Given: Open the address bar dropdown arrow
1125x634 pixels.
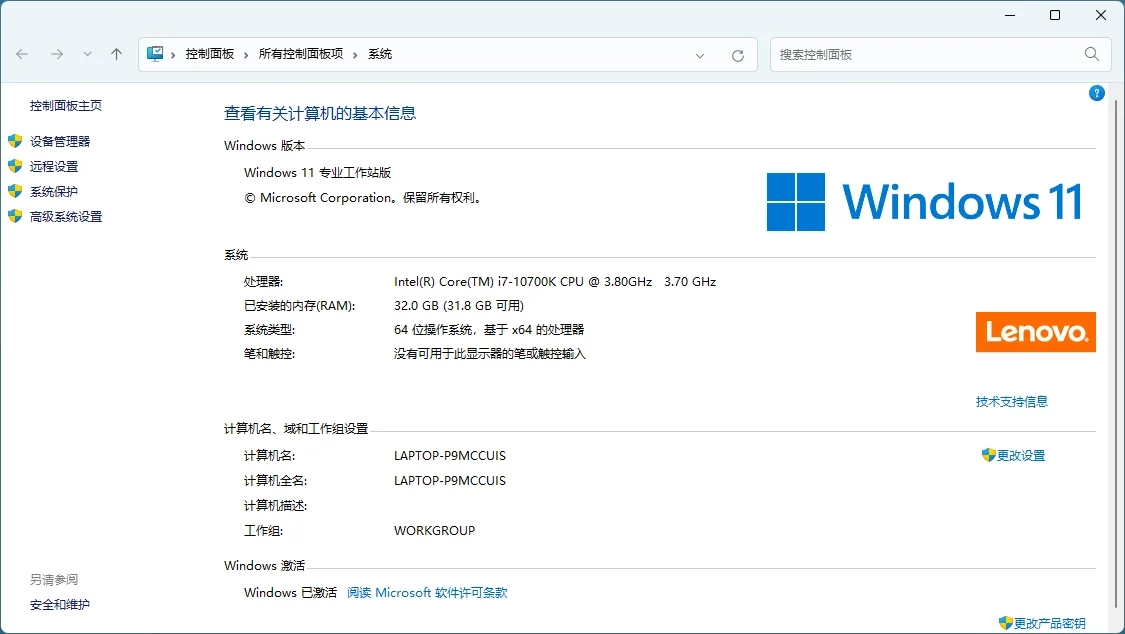Looking at the screenshot, I should point(700,55).
